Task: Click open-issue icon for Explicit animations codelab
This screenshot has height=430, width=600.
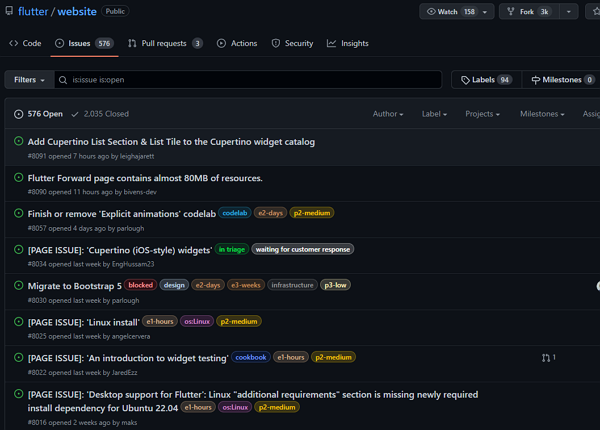Action: pyautogui.click(x=18, y=213)
